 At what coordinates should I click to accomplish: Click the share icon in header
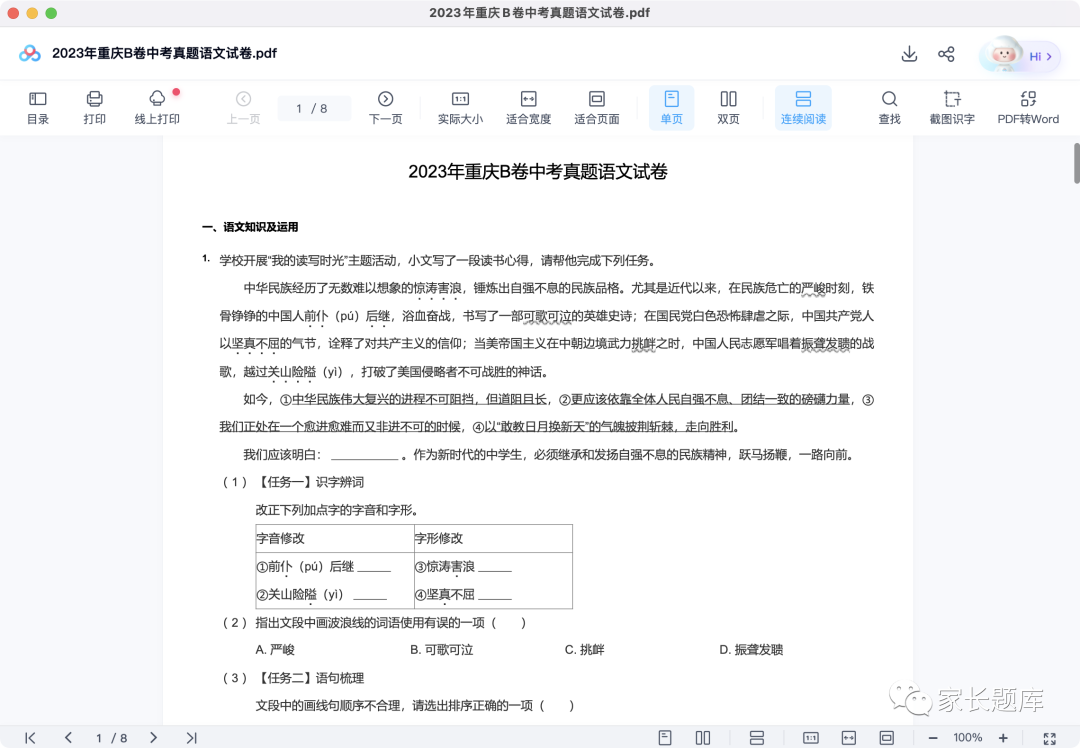point(946,54)
